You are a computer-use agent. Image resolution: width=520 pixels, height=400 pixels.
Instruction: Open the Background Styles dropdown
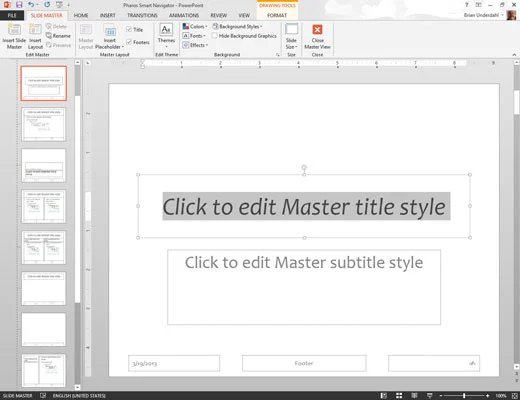(x=237, y=26)
